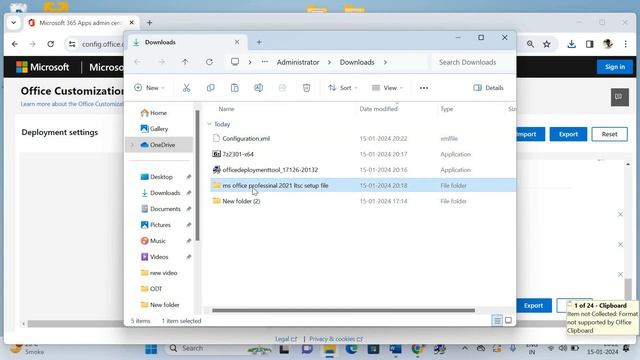Switch to large thumbnails view icon in status bar
Viewport: 640px width, 360px height.
508,320
